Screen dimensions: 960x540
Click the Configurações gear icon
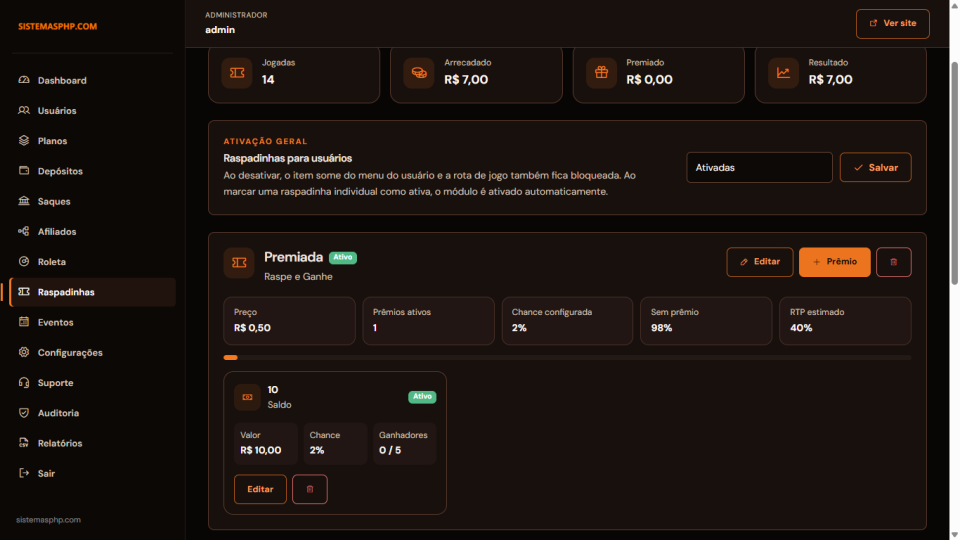24,352
